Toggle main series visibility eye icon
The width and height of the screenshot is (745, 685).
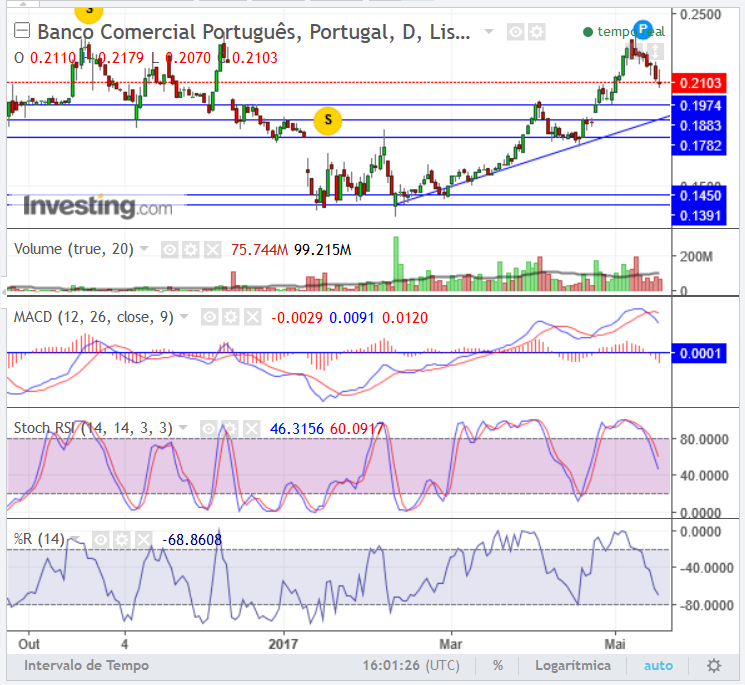tap(516, 32)
